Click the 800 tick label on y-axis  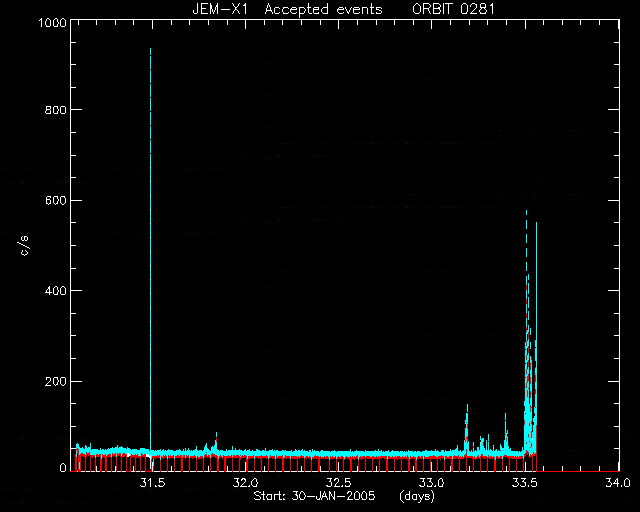55,110
